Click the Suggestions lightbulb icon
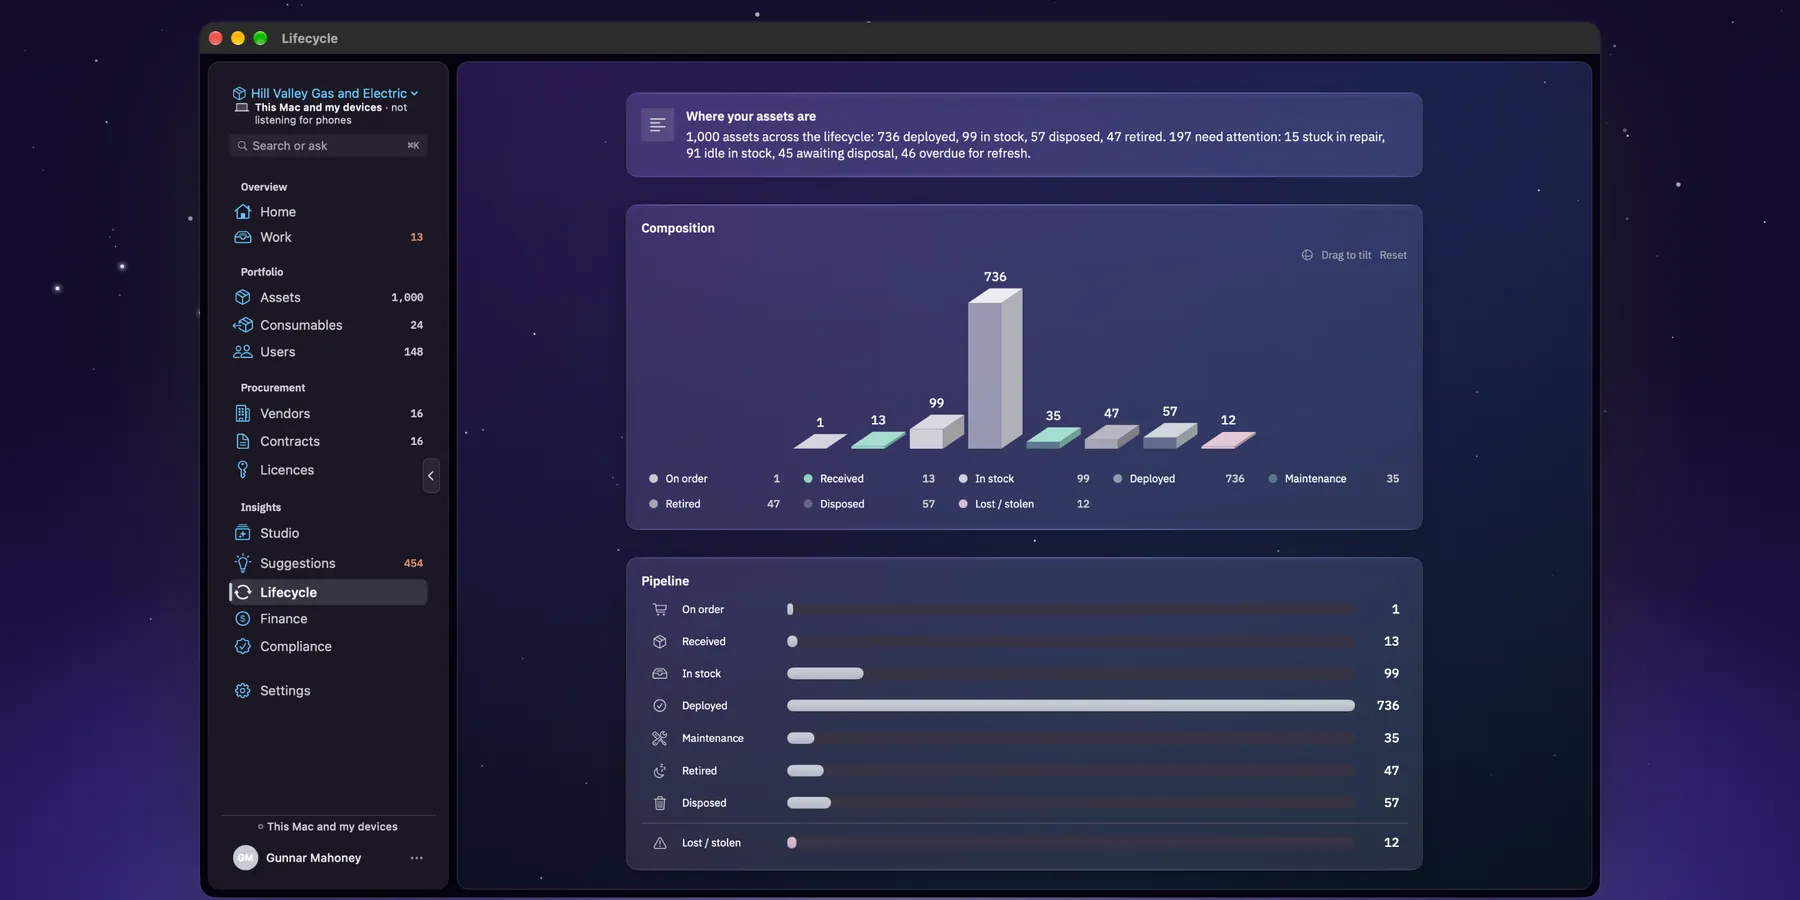The height and width of the screenshot is (900, 1800). [x=242, y=563]
